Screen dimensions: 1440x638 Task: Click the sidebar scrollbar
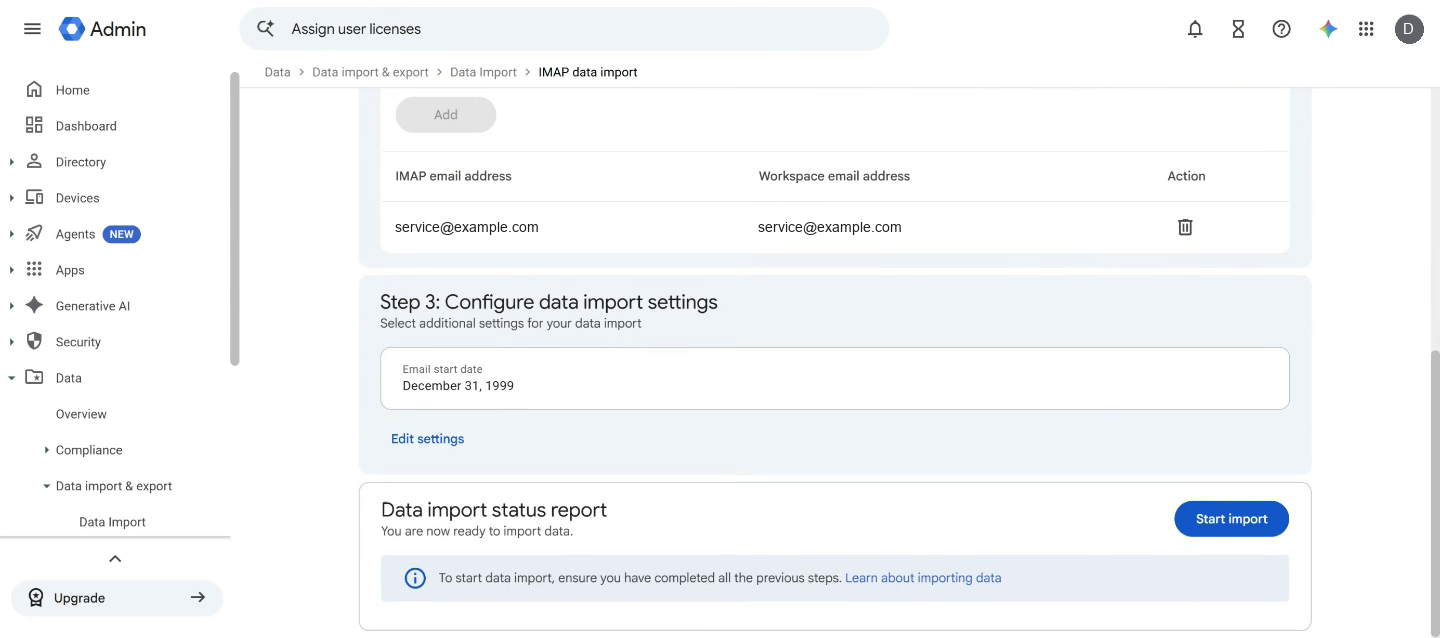(x=235, y=218)
